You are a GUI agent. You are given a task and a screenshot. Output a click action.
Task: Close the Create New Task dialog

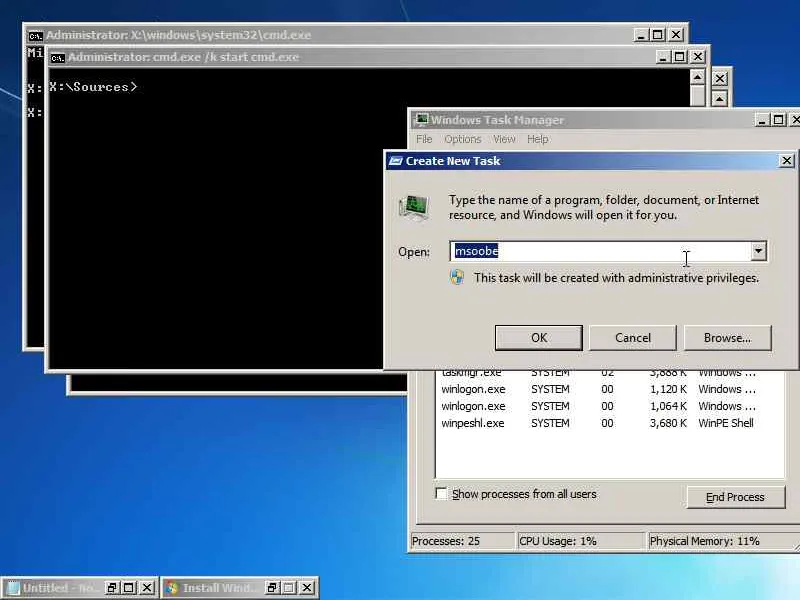787,161
